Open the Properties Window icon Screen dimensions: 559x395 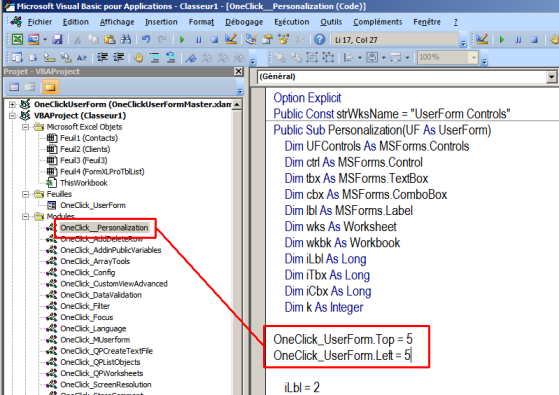point(267,39)
